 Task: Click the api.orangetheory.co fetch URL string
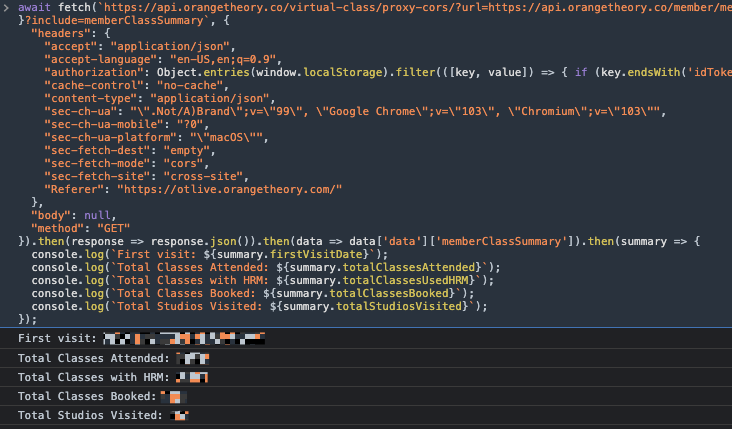pos(415,7)
